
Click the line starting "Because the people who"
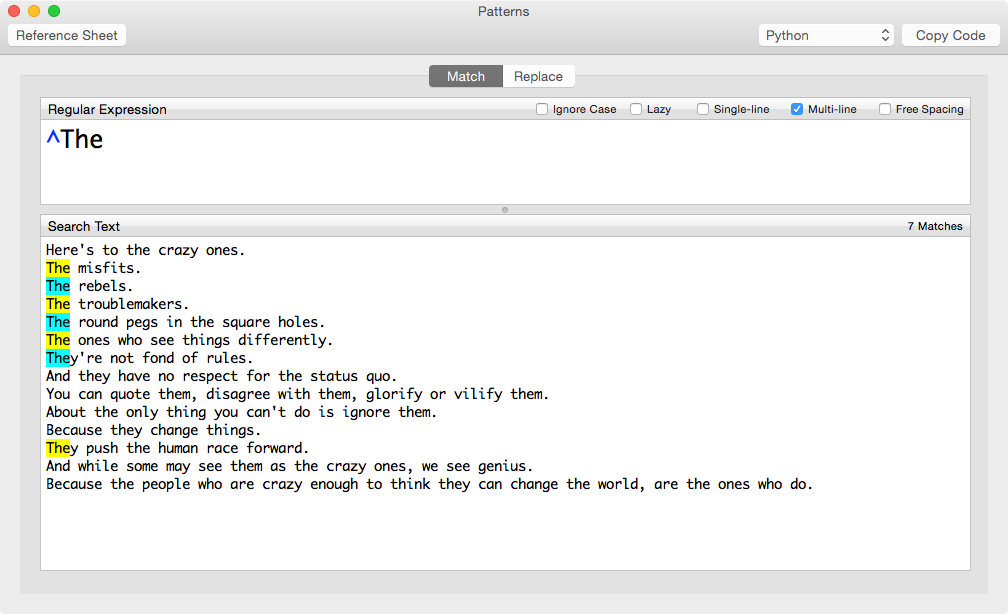(x=429, y=484)
